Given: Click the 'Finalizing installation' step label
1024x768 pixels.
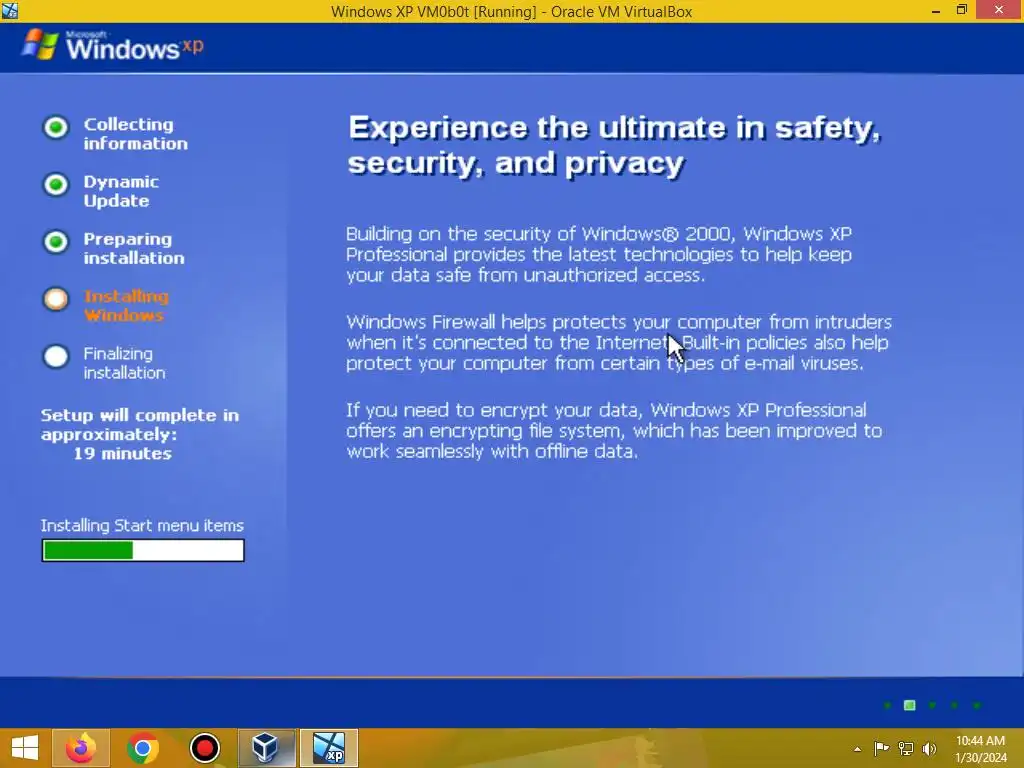Looking at the screenshot, I should 124,363.
